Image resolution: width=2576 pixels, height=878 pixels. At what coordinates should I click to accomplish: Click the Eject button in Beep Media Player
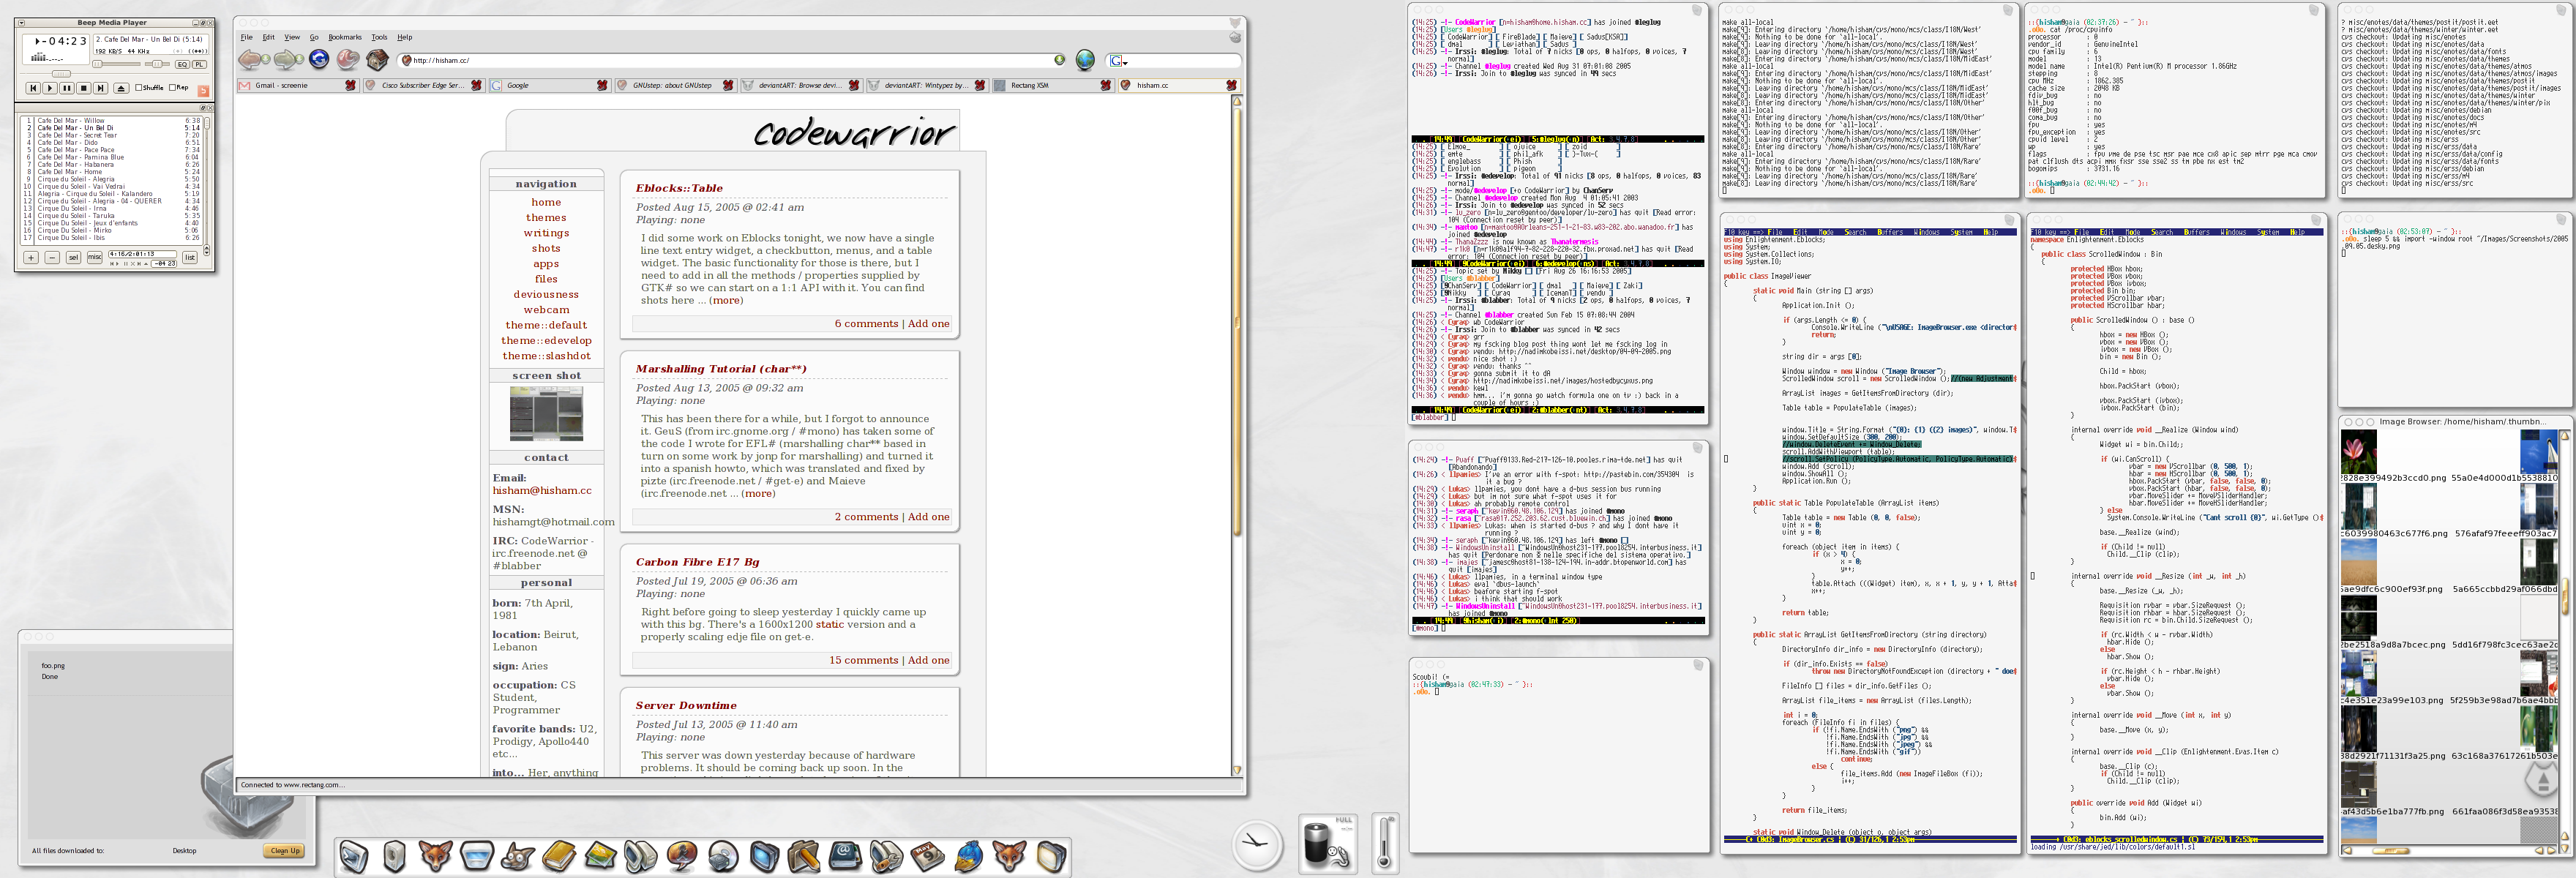pos(122,88)
